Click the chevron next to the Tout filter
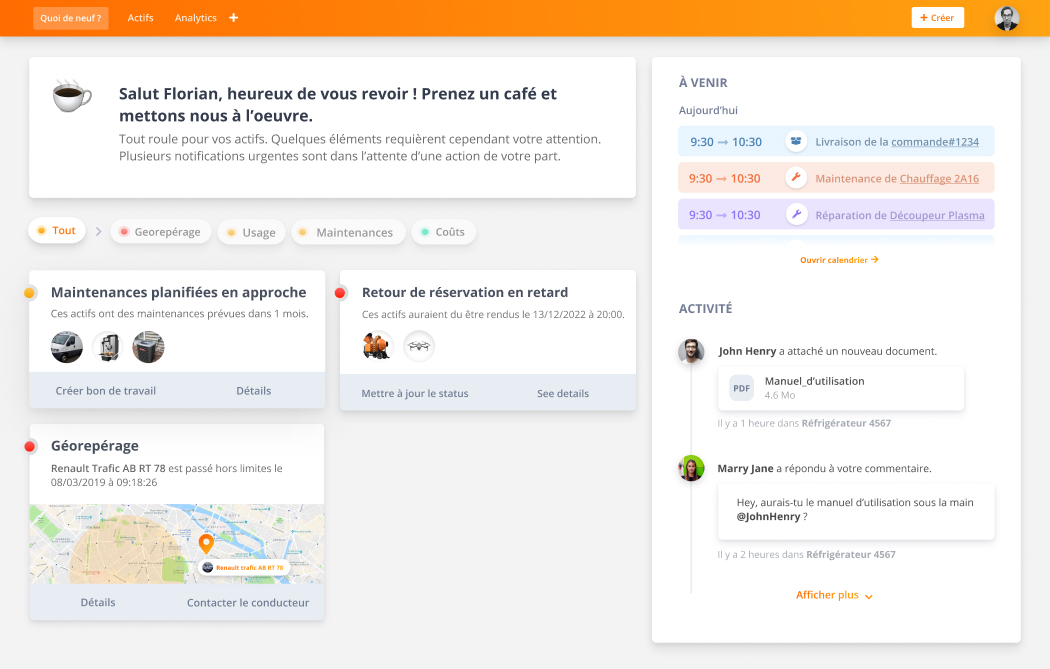1050x669 pixels. tap(98, 231)
